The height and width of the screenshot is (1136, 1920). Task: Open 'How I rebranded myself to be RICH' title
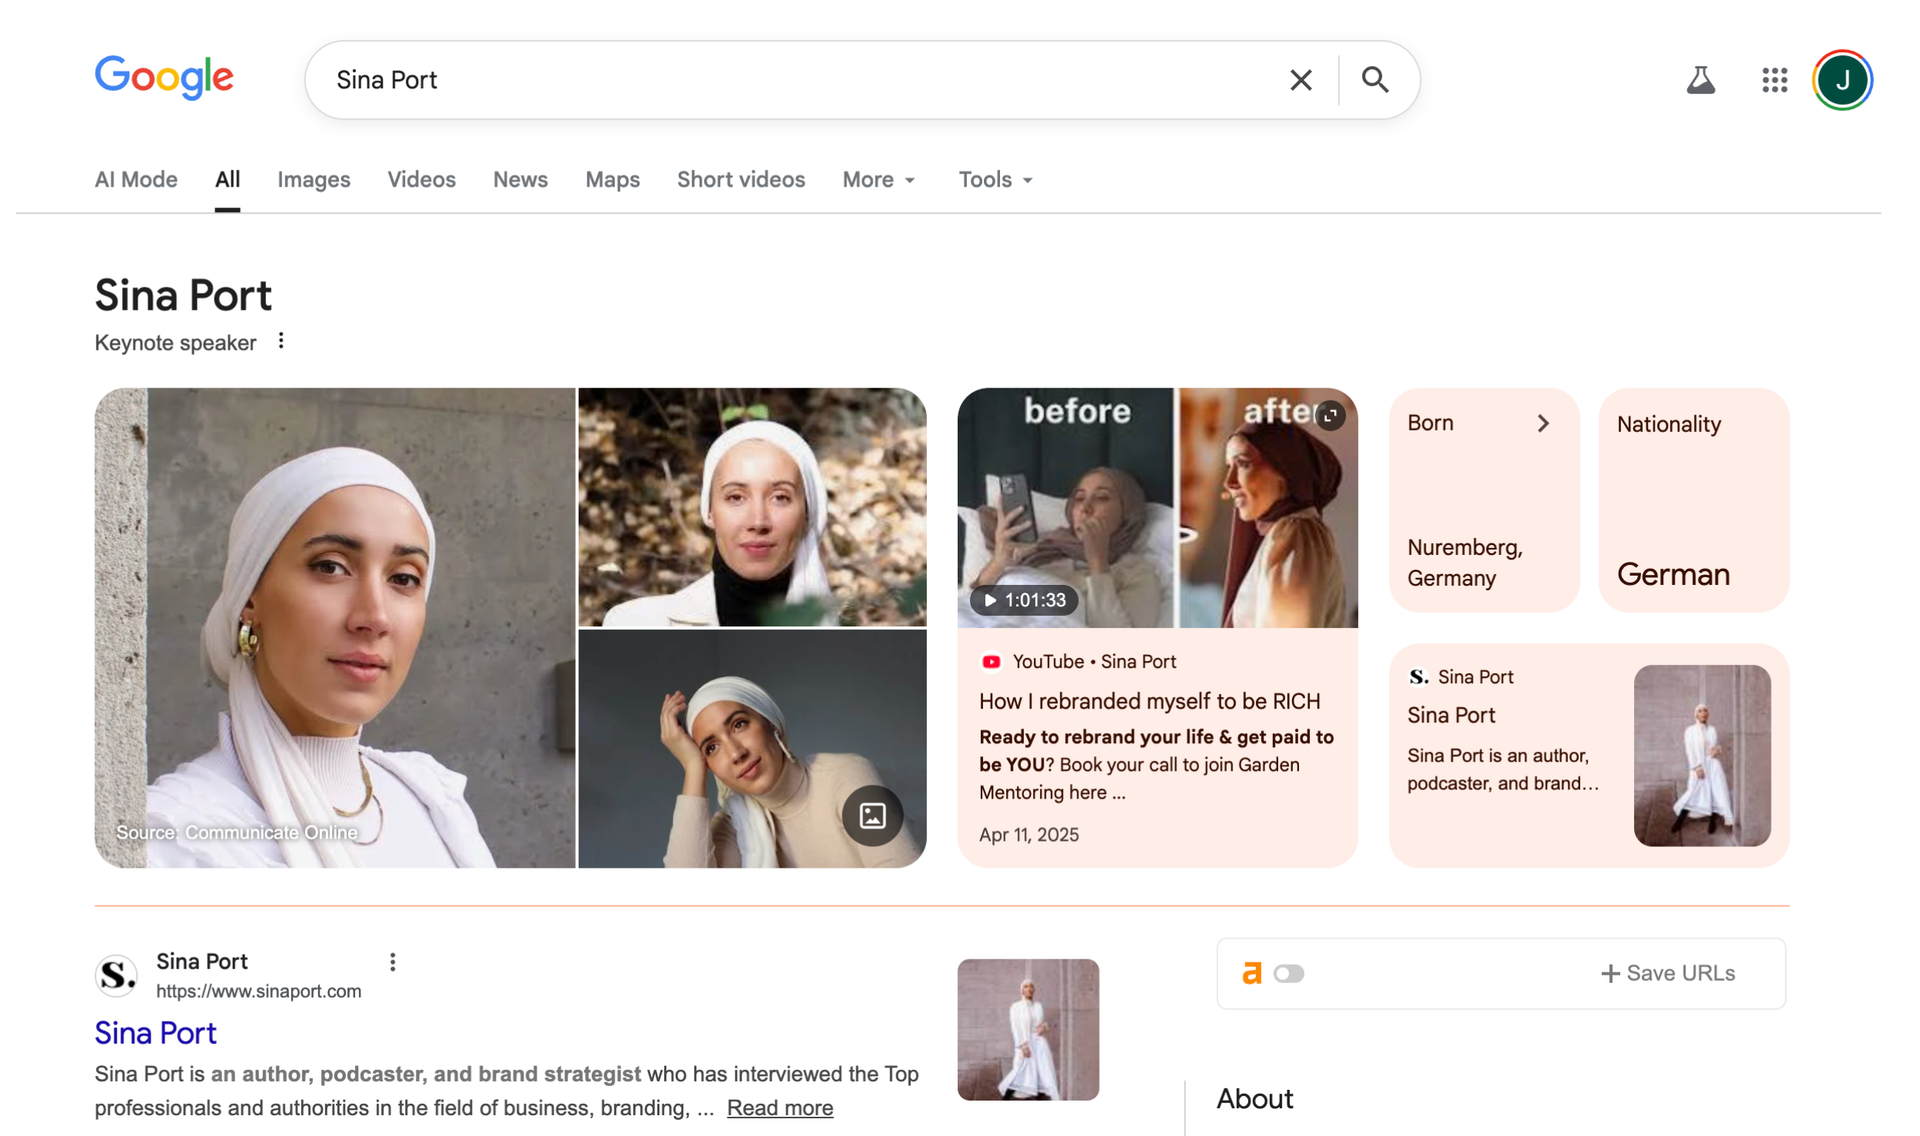1149,702
